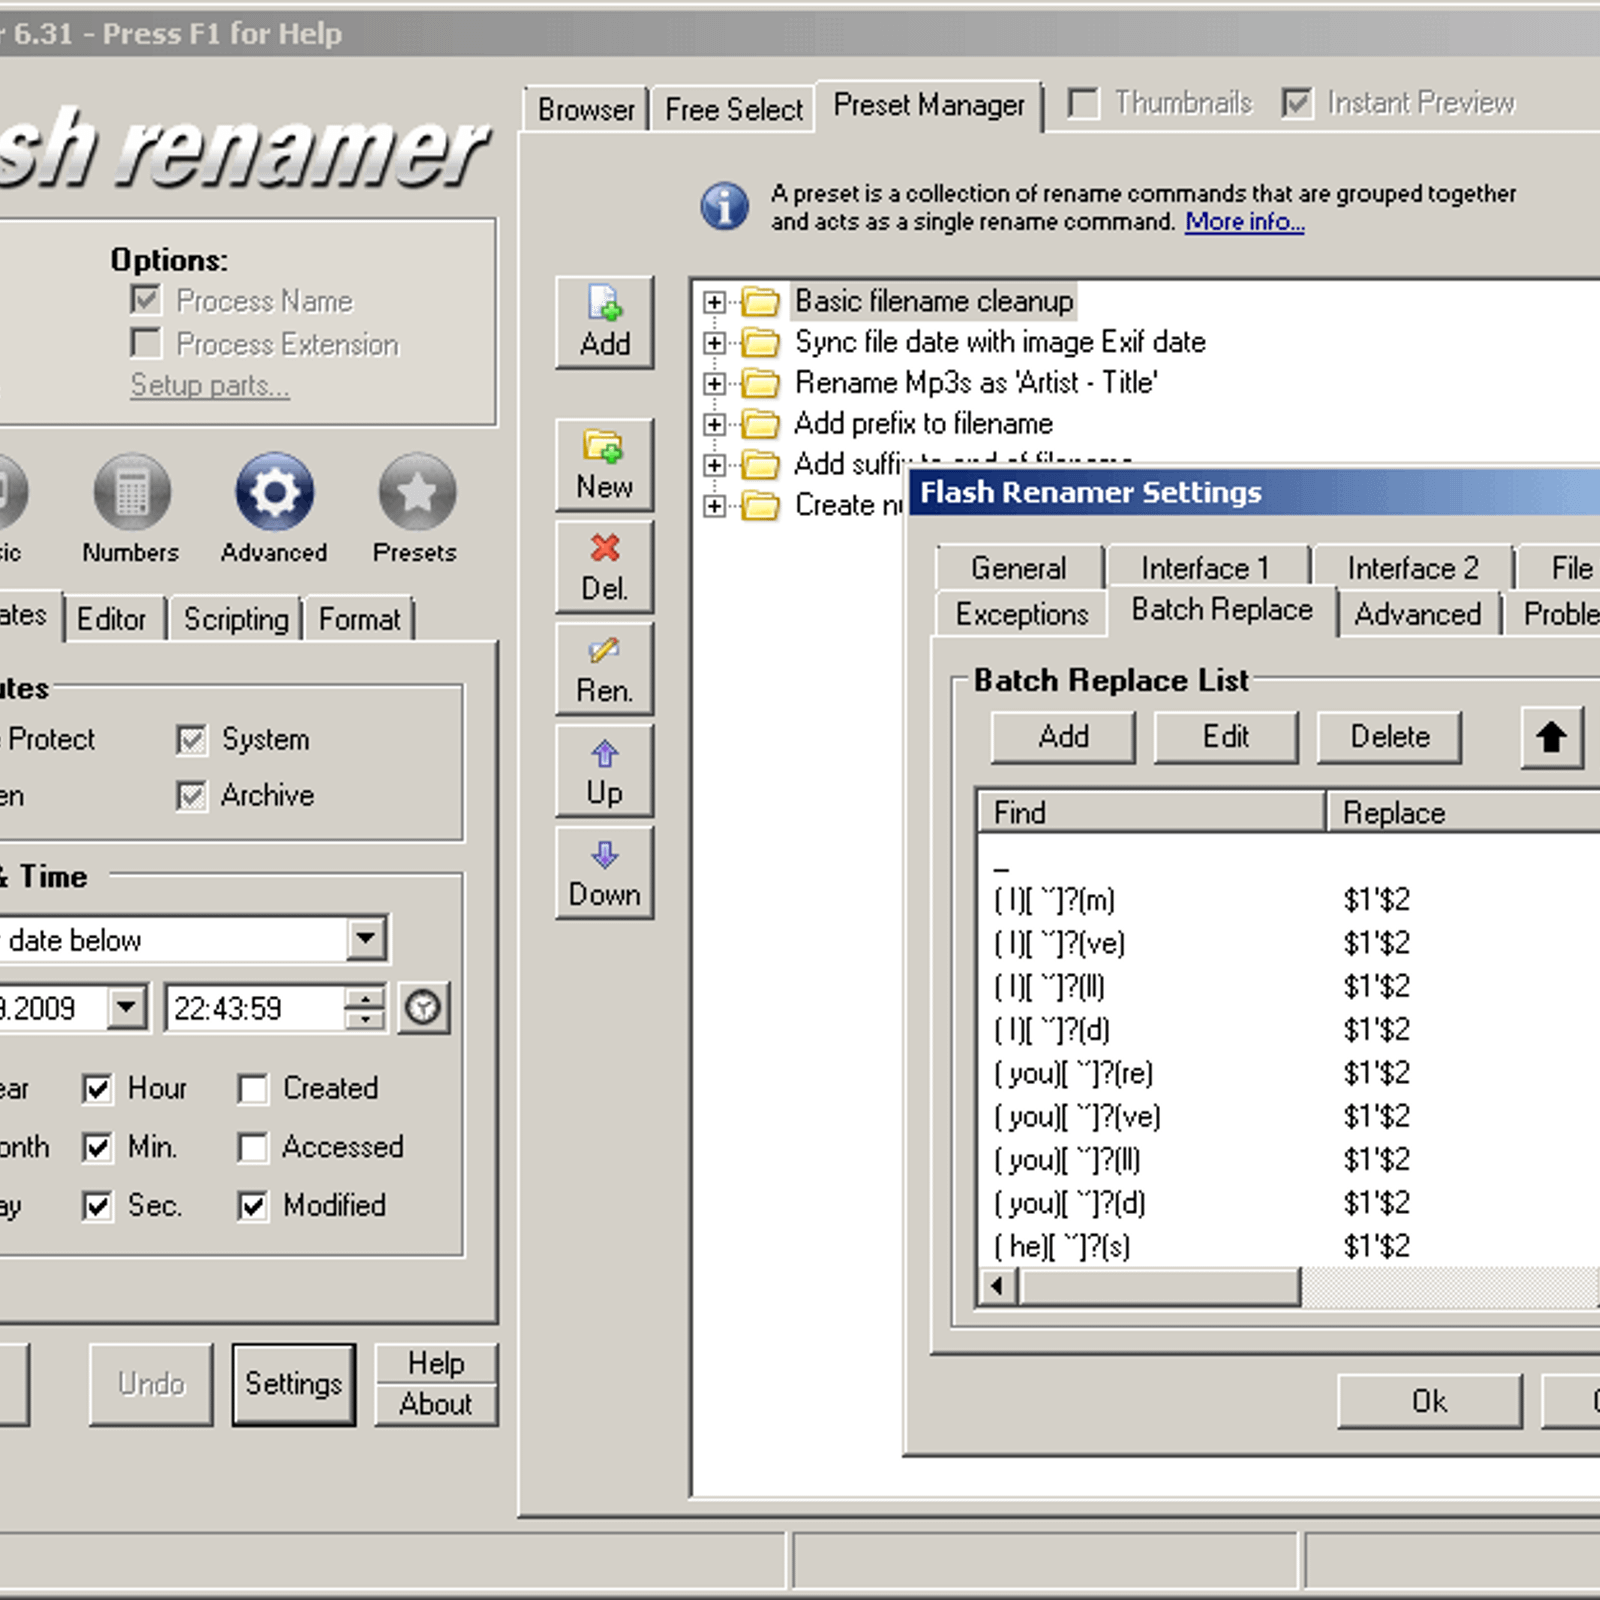Switch to the Free Select tab
1600x1600 pixels.
point(734,108)
